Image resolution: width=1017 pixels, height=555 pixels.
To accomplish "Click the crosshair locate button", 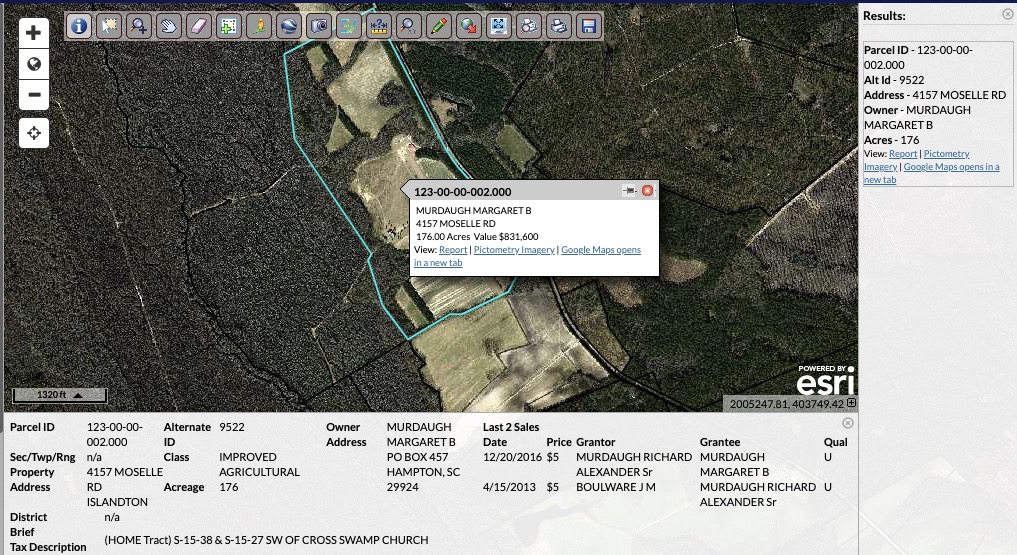I will coord(34,133).
